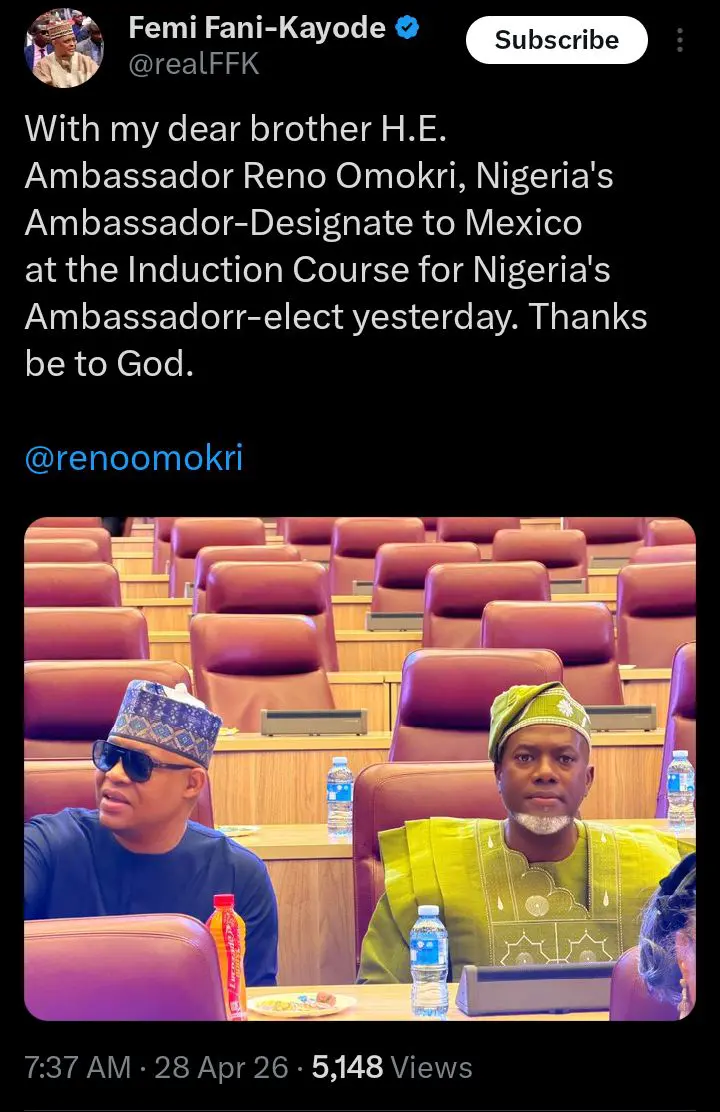Click the "Ambassador-Designate to Mexico" text line
Viewport: 720px width, 1112px height.
pos(303,221)
